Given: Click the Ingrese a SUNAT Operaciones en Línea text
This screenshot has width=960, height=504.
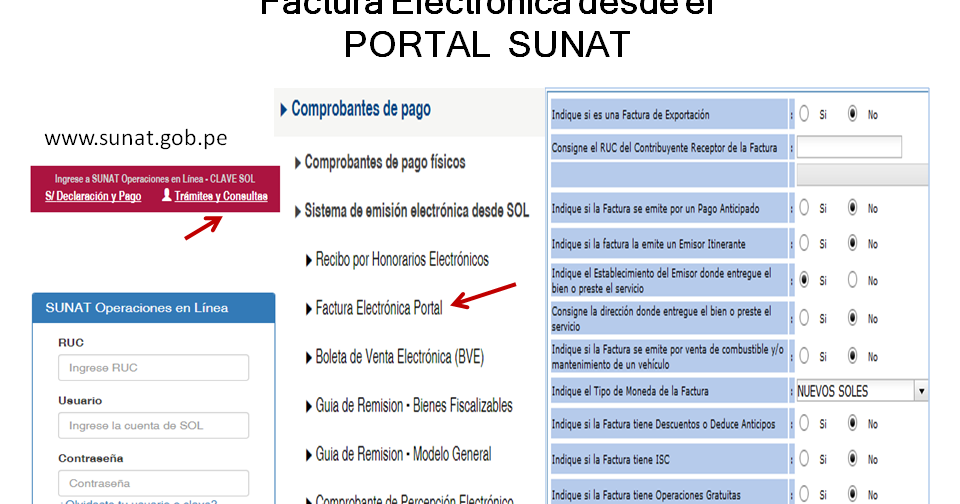Looking at the screenshot, I should tap(155, 179).
